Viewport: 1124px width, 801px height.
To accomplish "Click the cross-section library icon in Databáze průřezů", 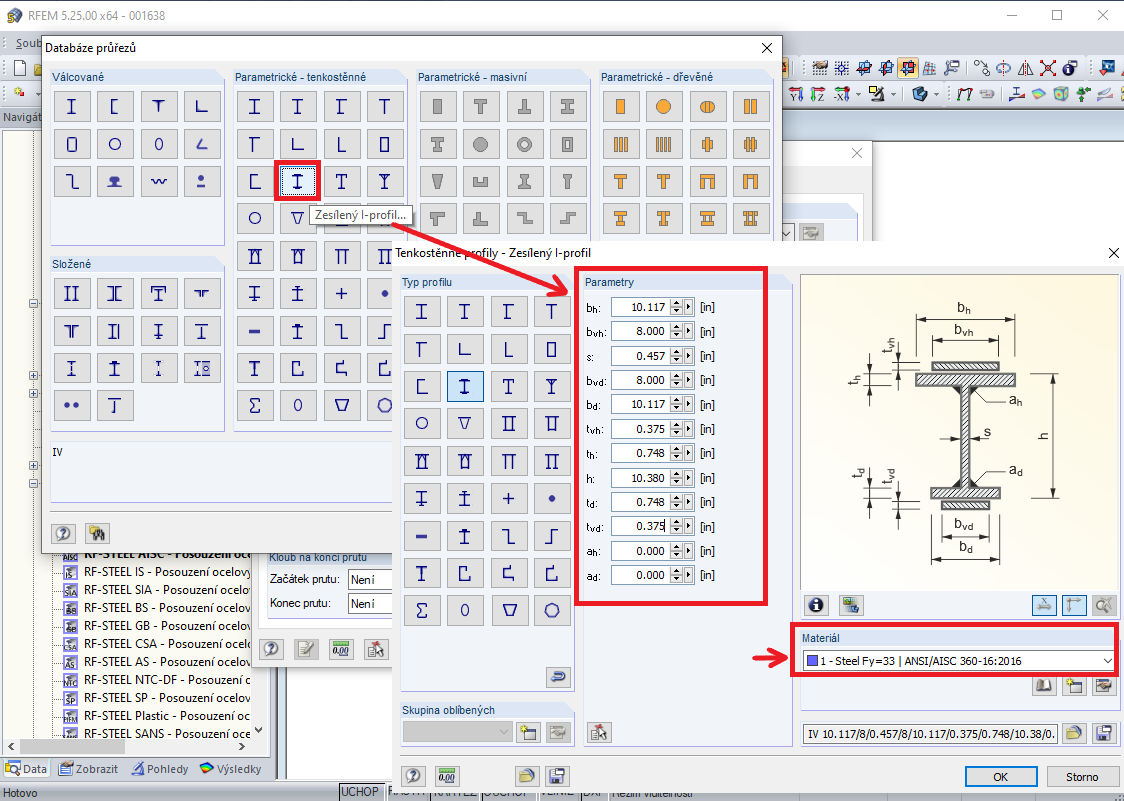I will coord(97,533).
